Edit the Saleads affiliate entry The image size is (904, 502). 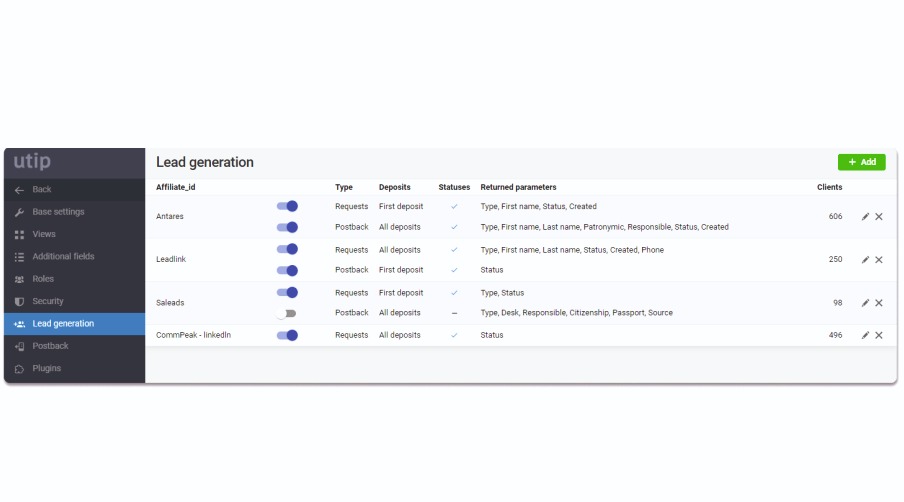[865, 303]
